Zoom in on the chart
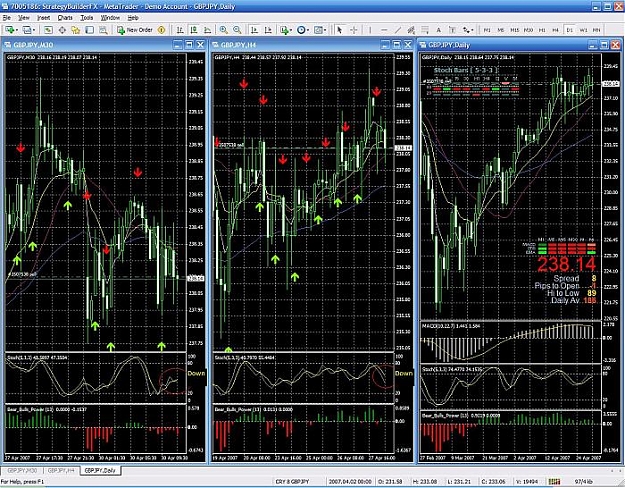Viewport: 625px width, 488px height. coord(224,30)
